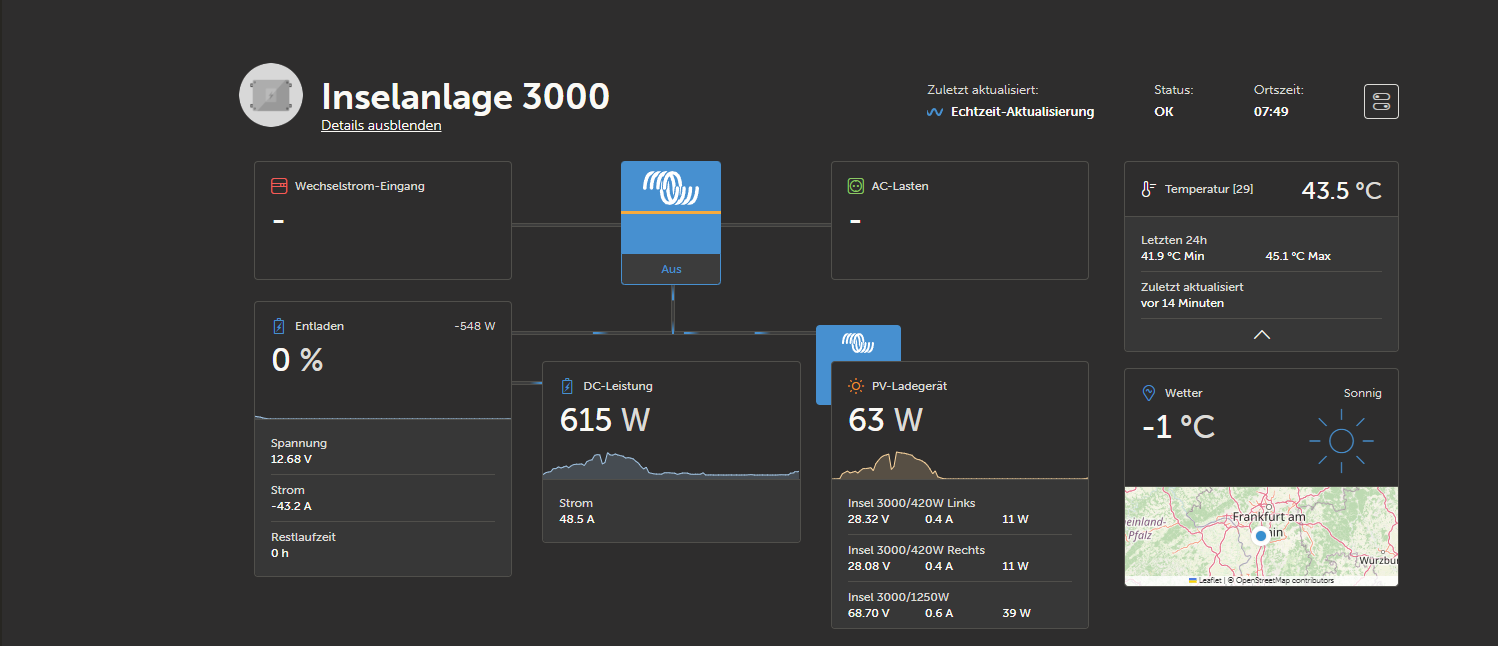This screenshot has width=1498, height=646.
Task: Click the sunny weather sun icon
Action: coord(1341,440)
